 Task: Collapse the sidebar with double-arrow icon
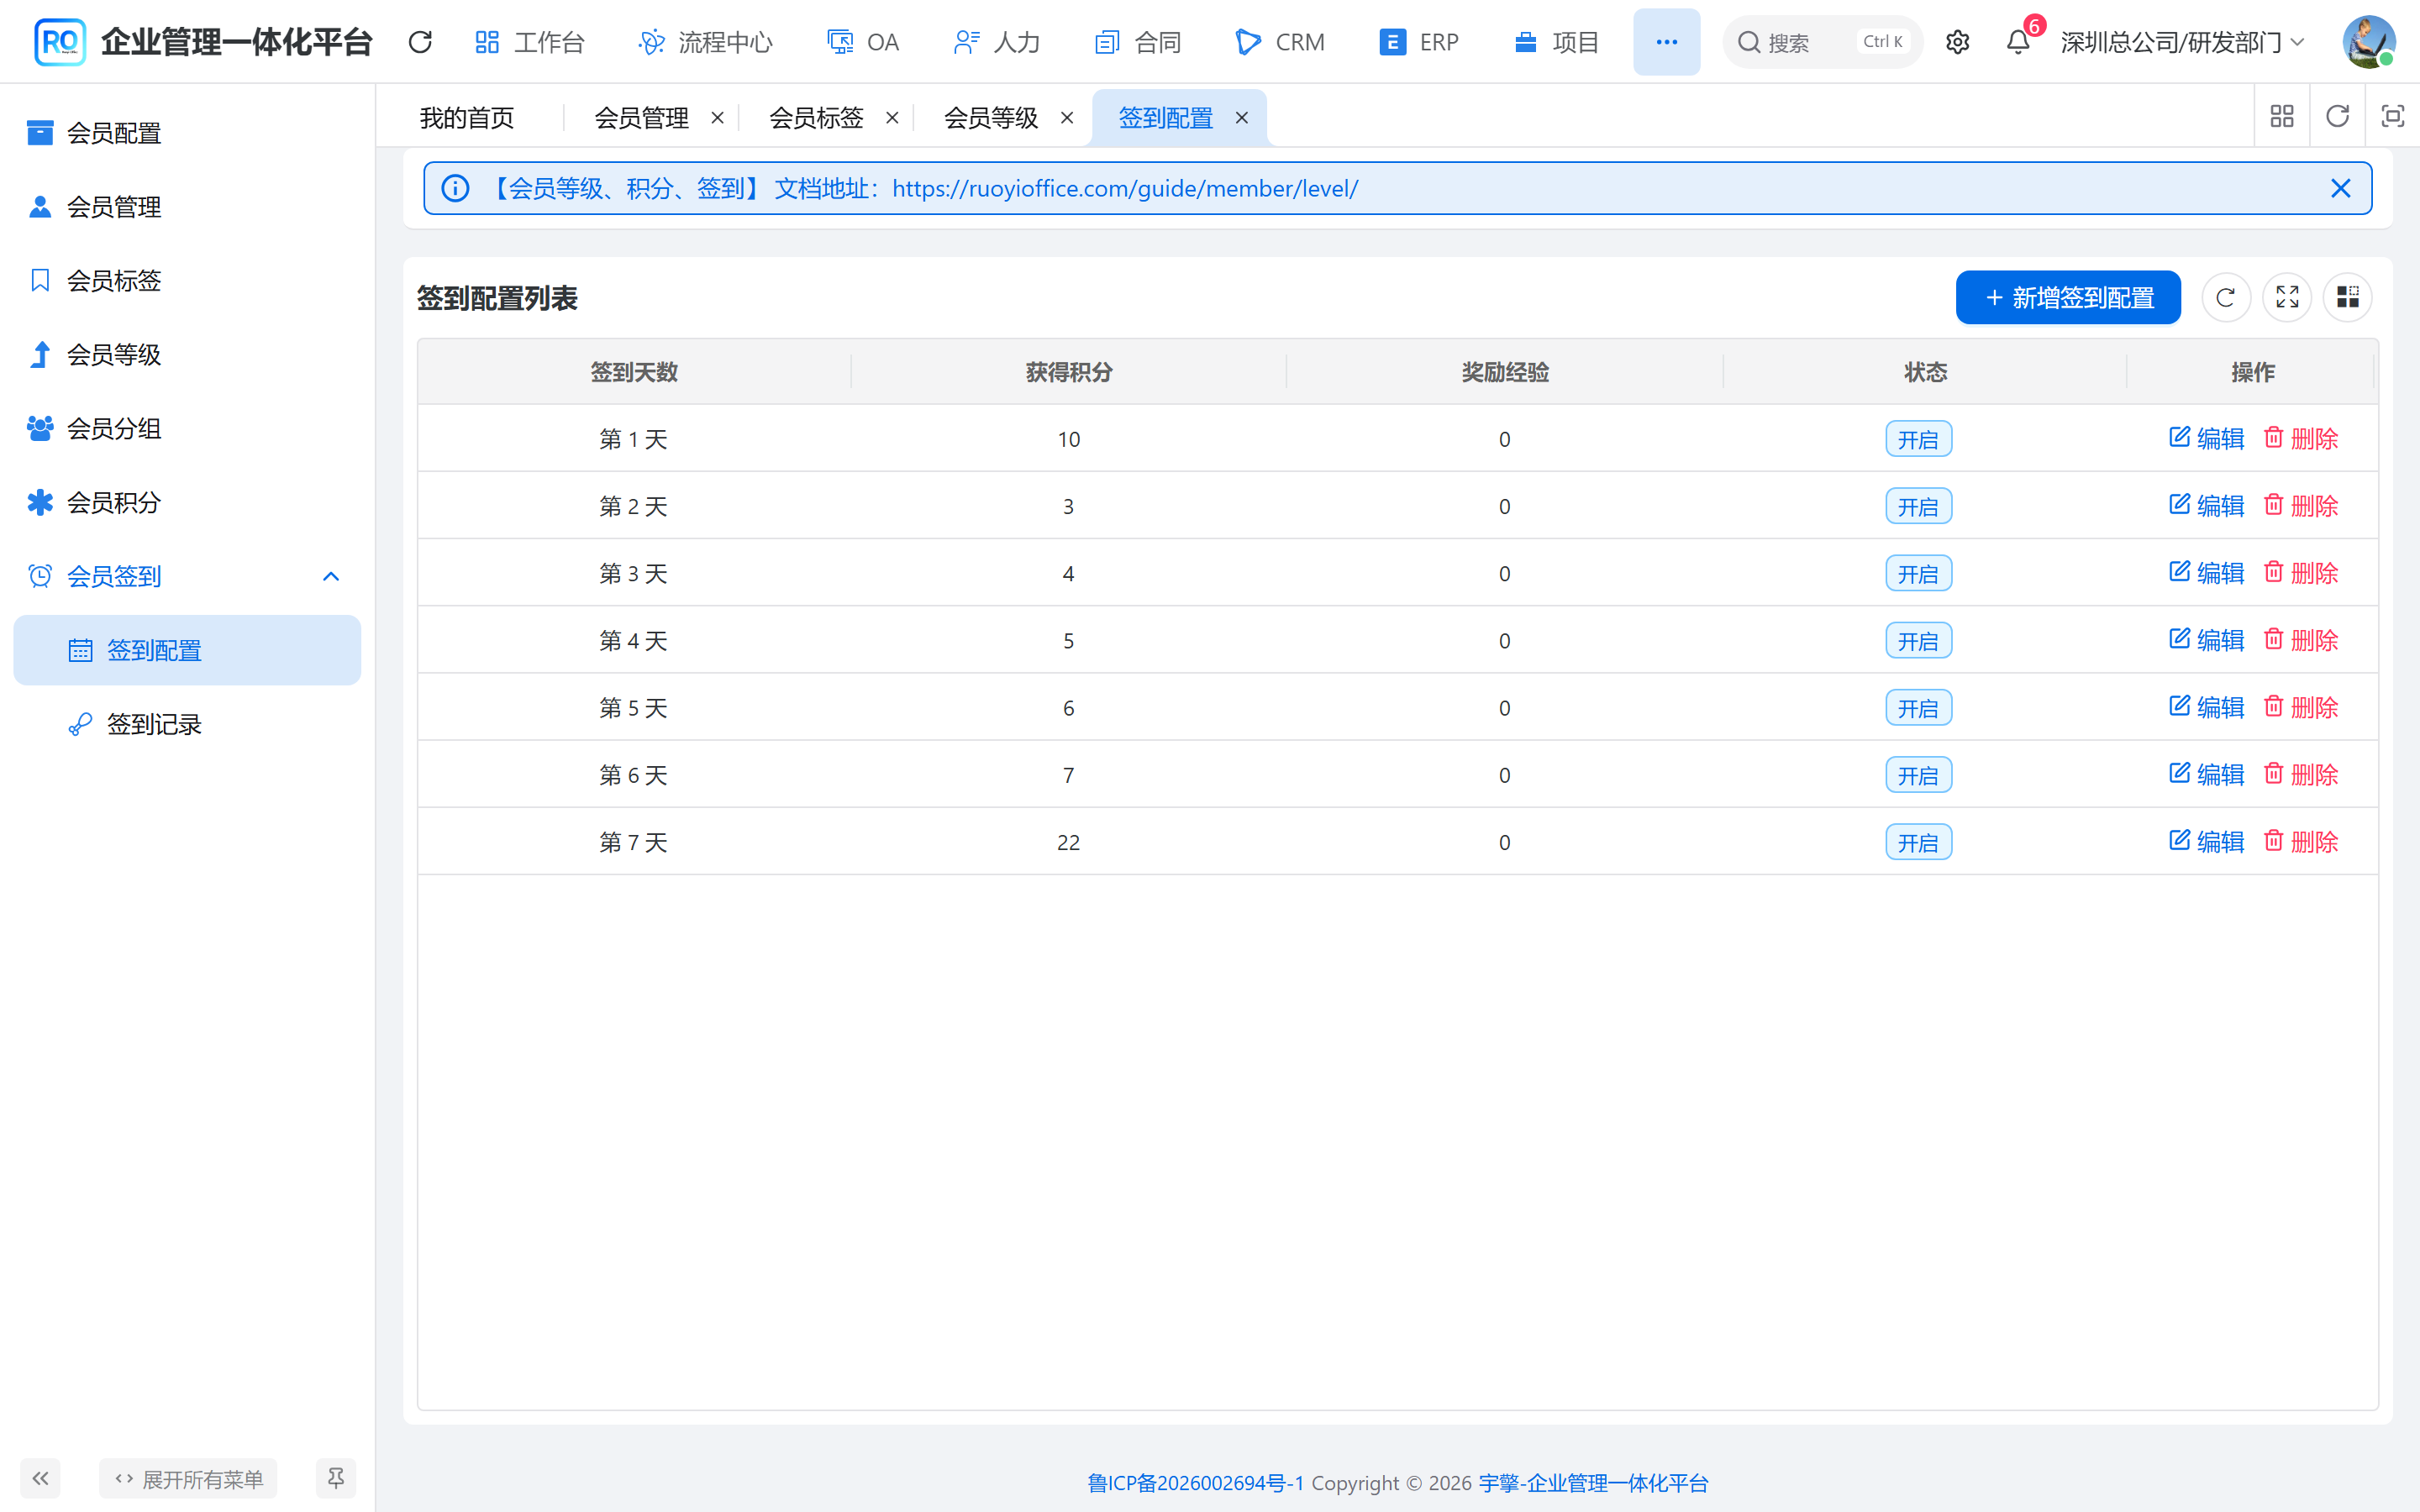[x=40, y=1478]
